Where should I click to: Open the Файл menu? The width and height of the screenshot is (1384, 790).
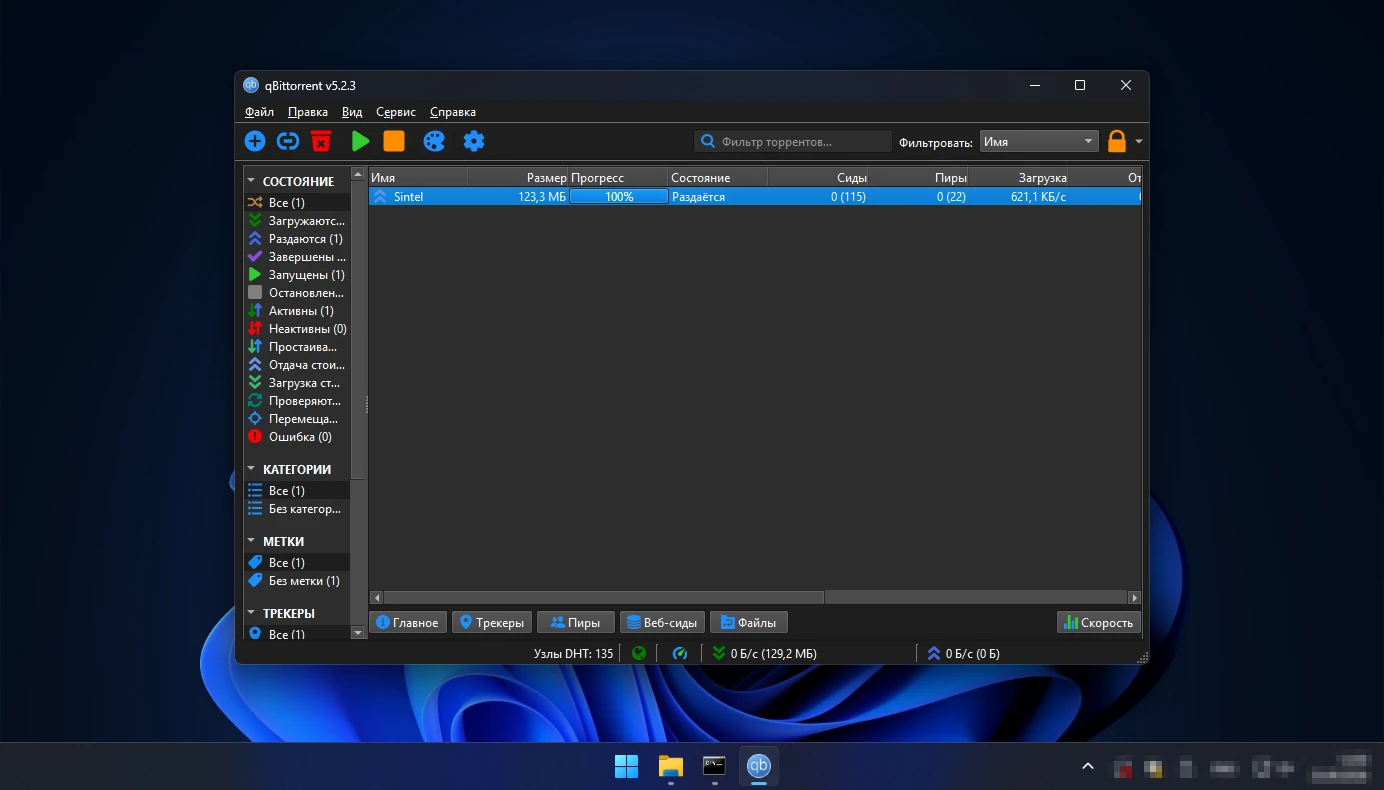pyautogui.click(x=259, y=112)
